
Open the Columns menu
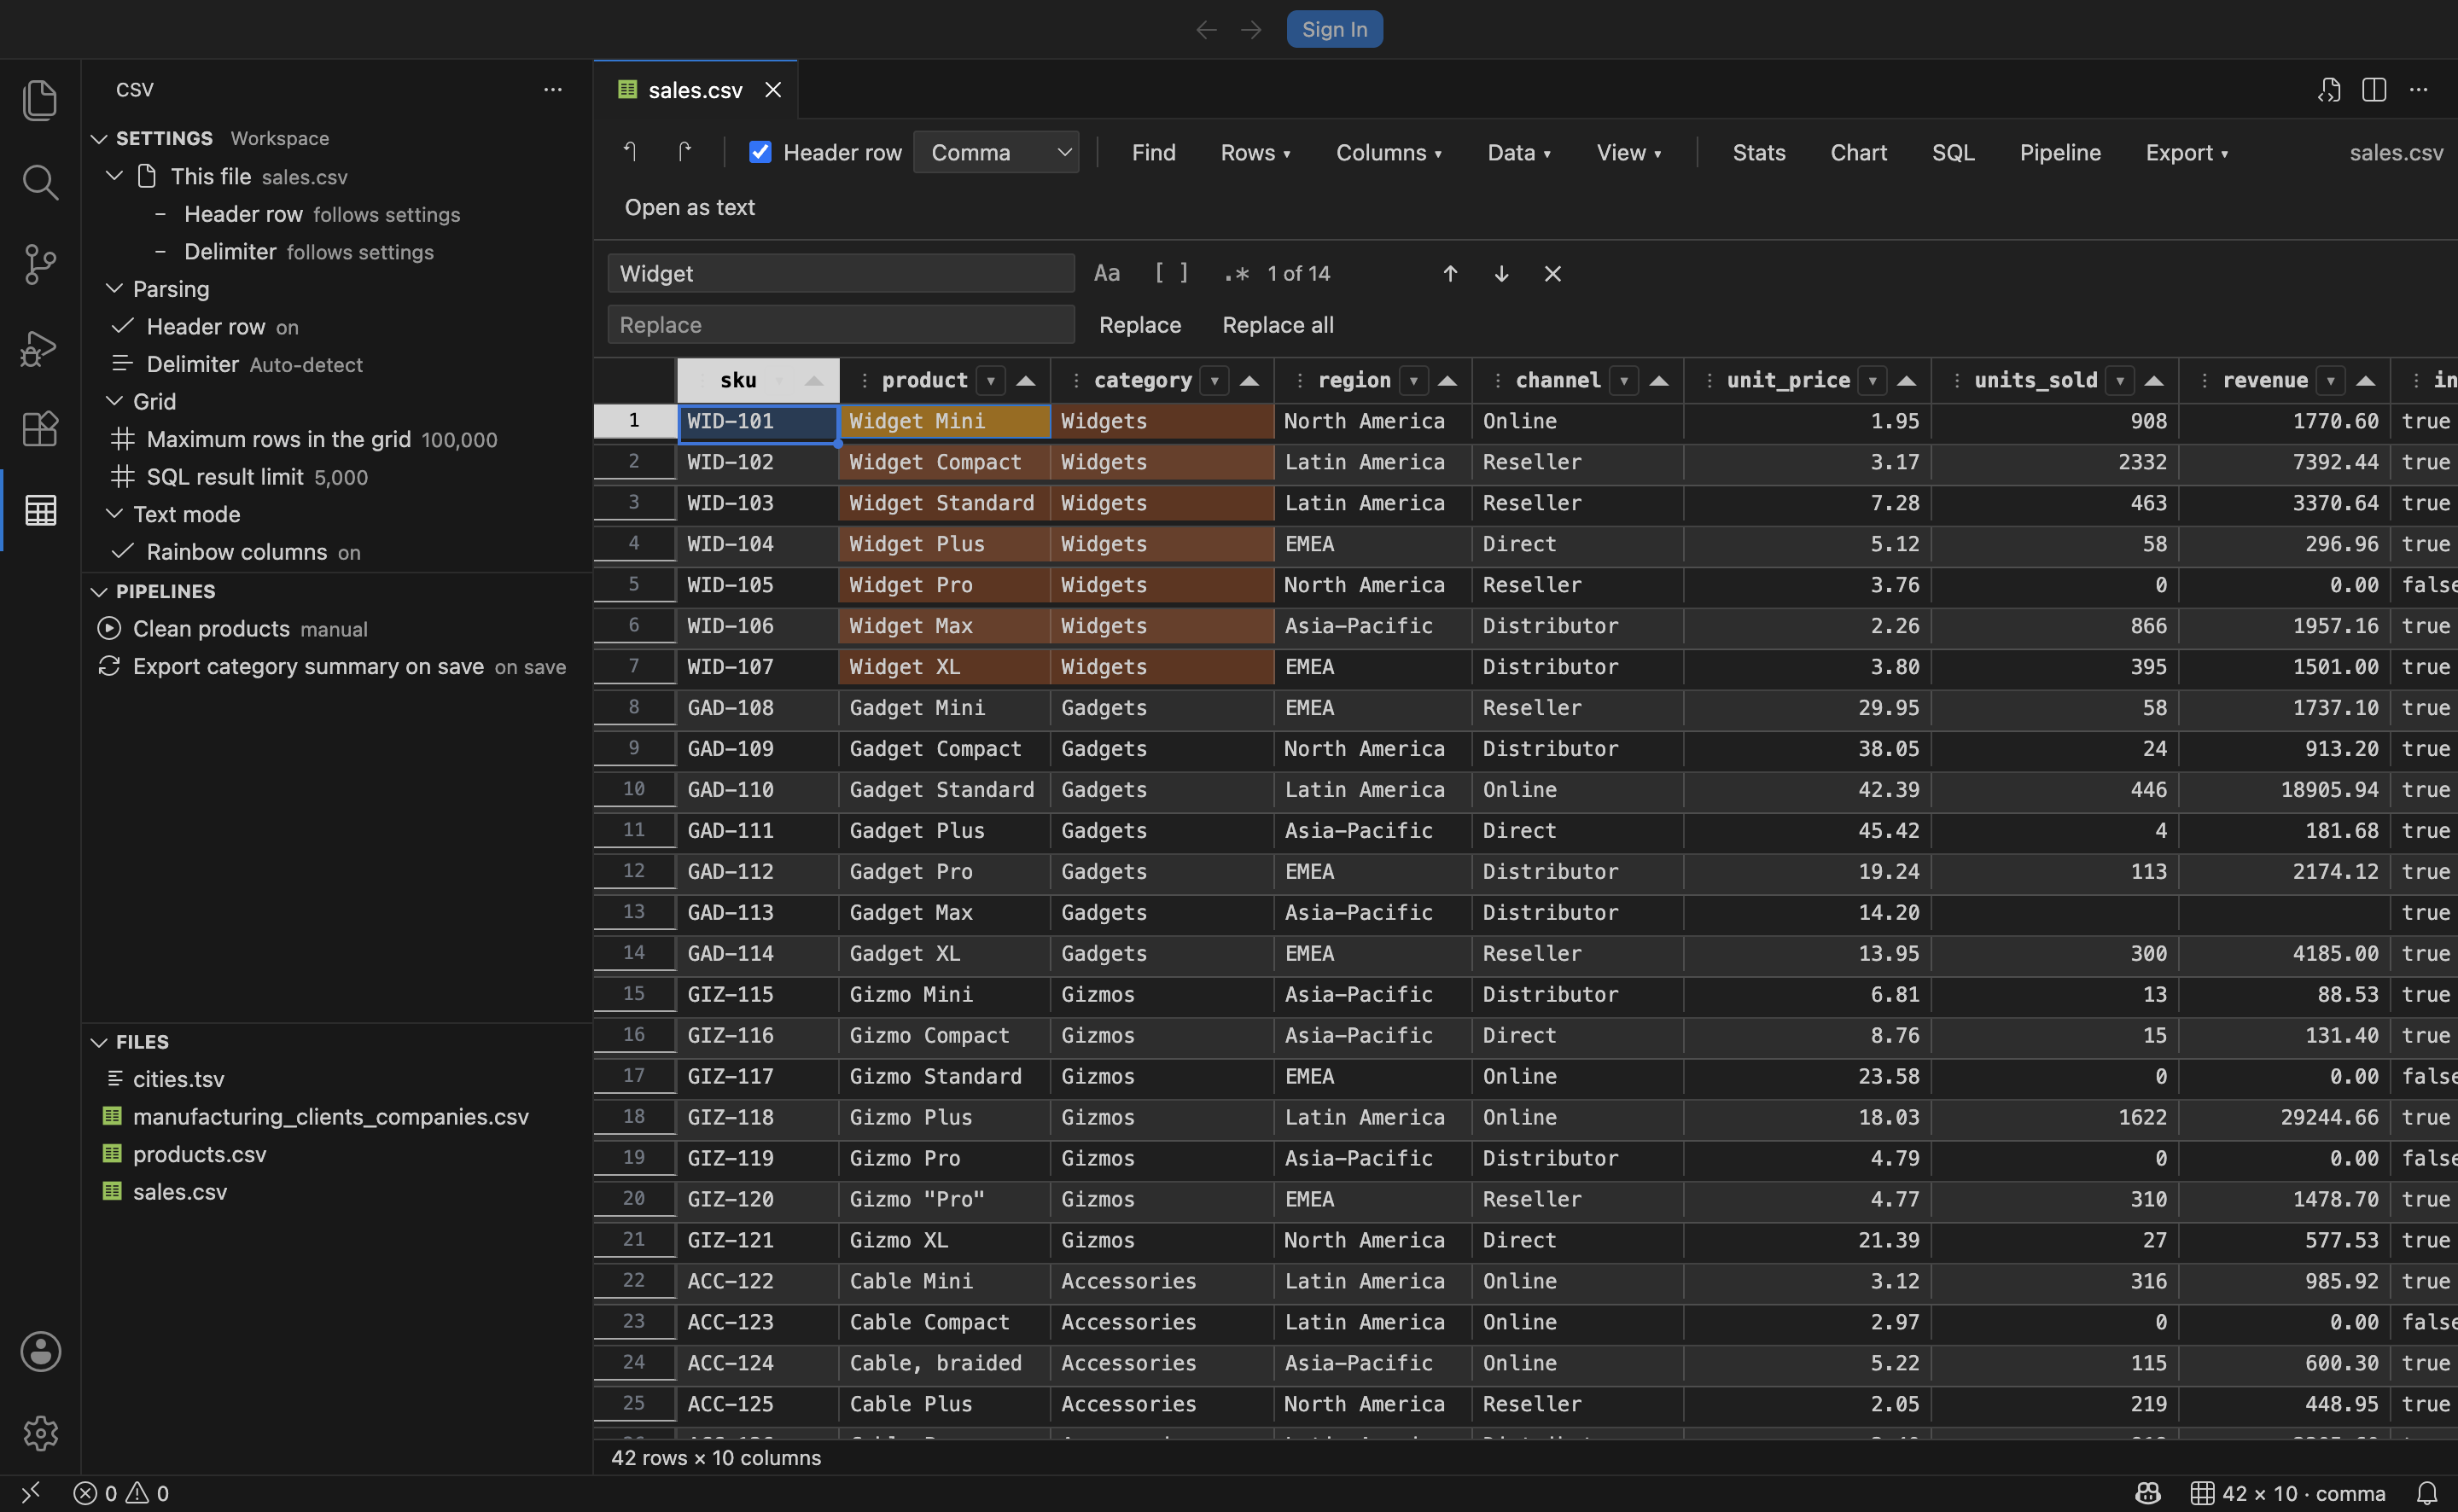coord(1388,152)
